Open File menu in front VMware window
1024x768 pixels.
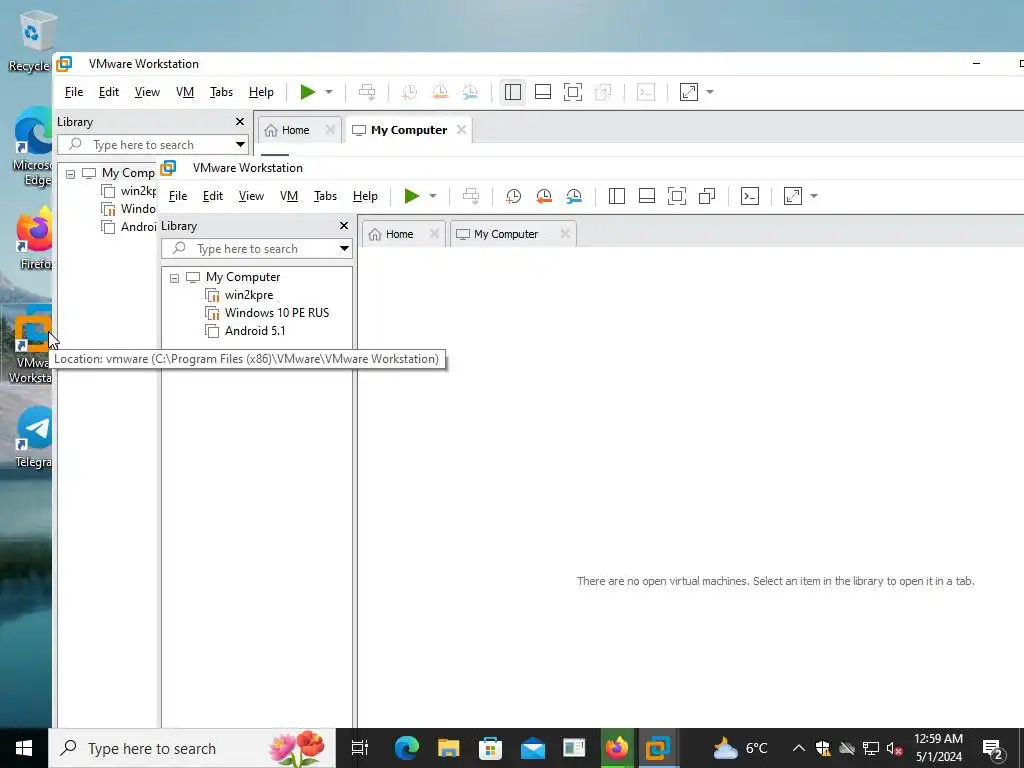click(x=178, y=196)
